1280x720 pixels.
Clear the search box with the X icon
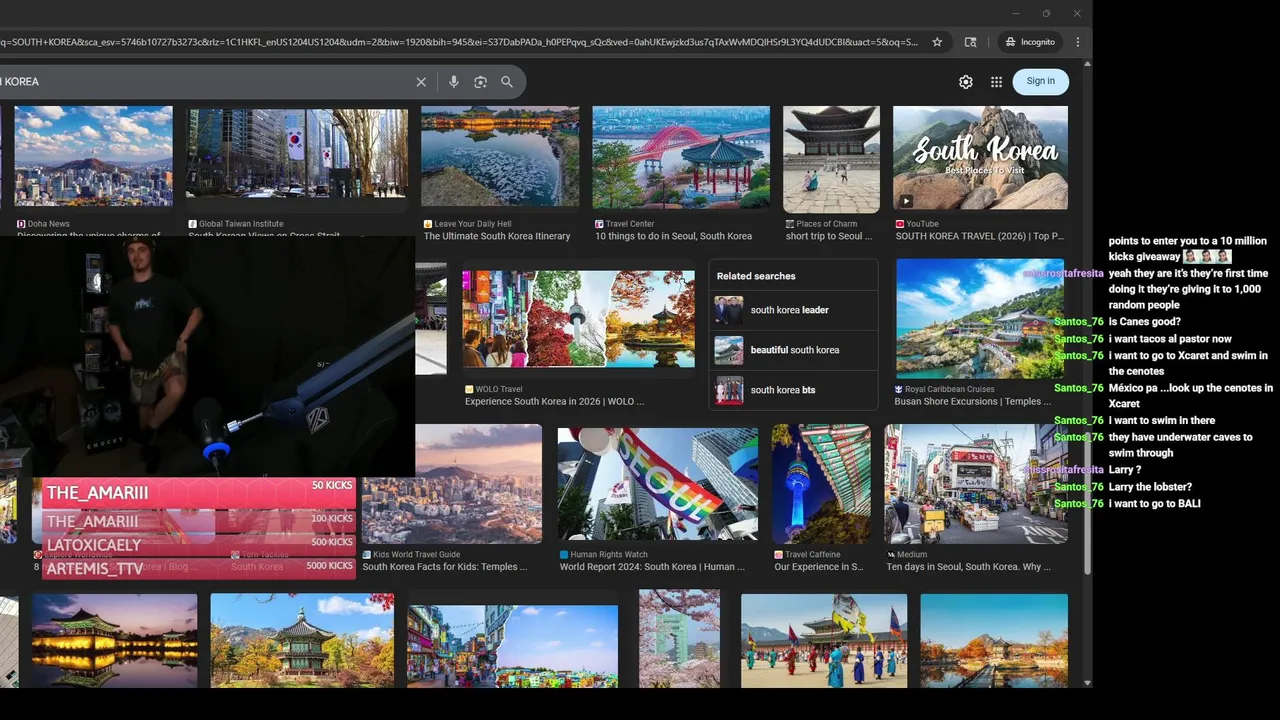pyautogui.click(x=421, y=82)
